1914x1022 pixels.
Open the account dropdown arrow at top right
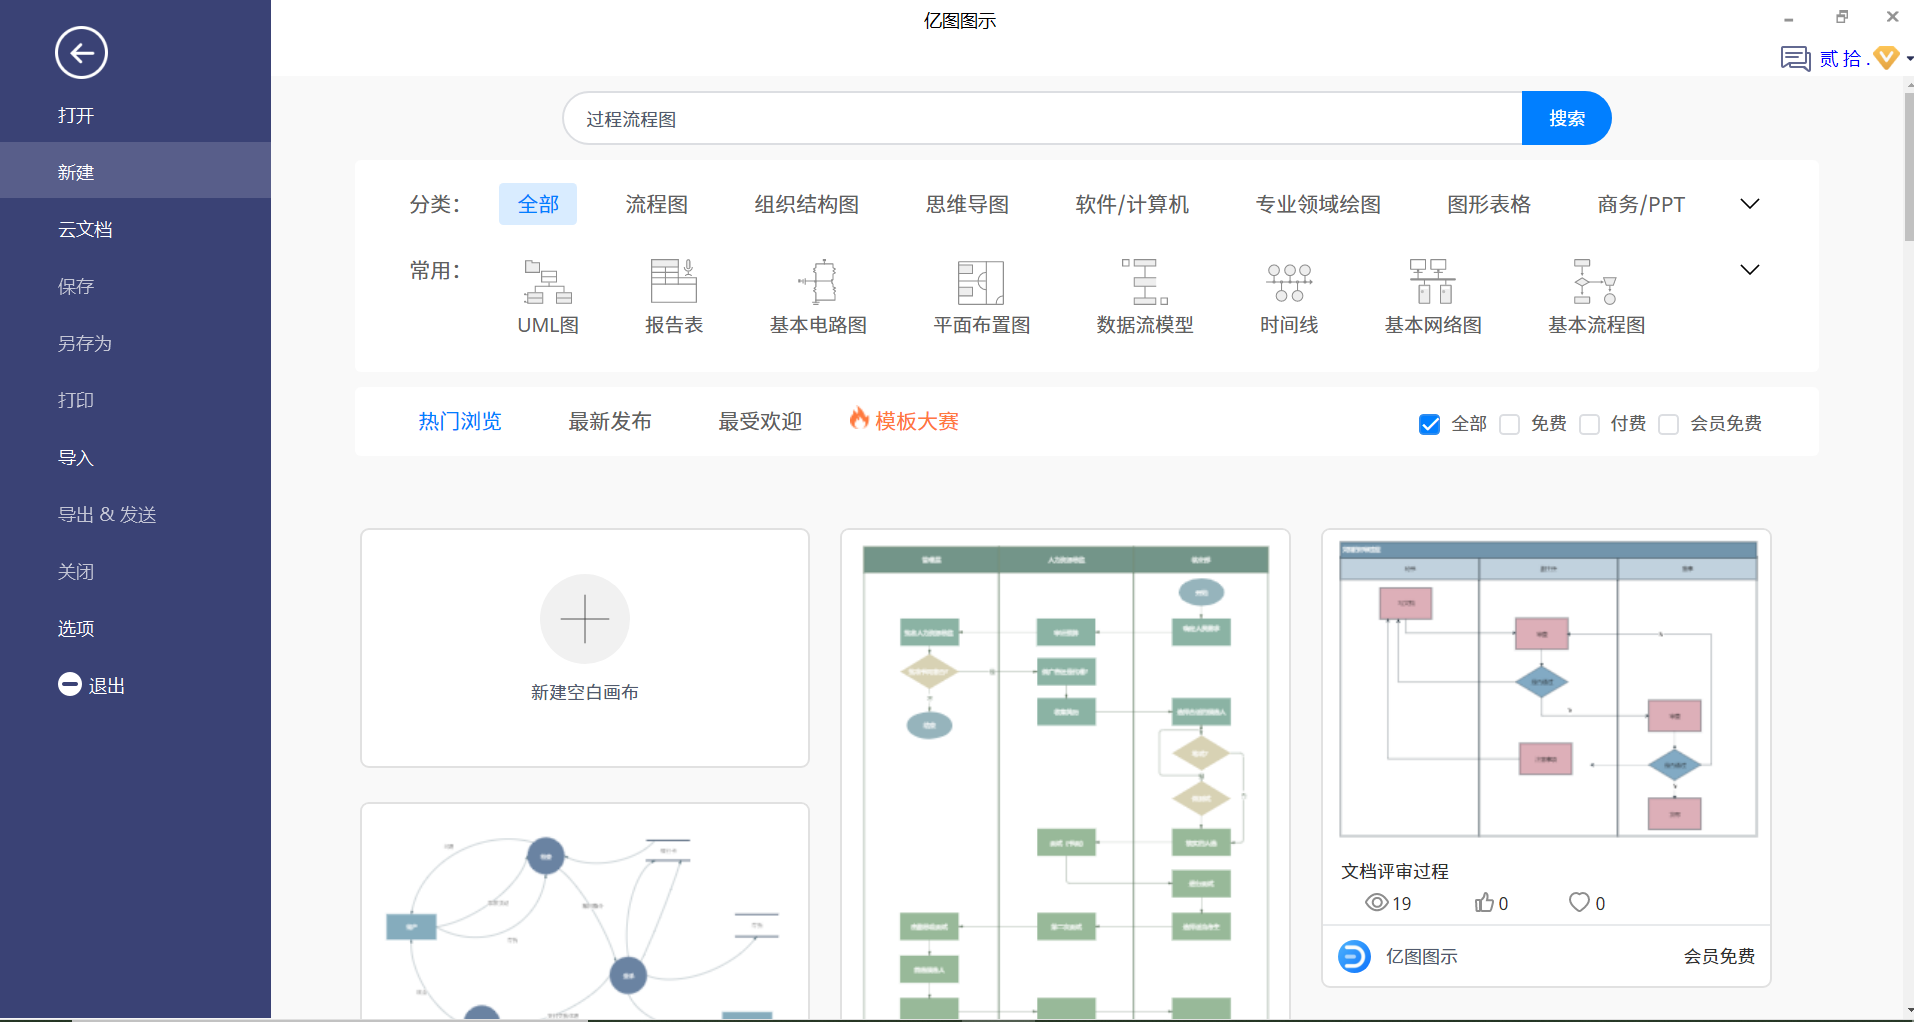(x=1909, y=59)
